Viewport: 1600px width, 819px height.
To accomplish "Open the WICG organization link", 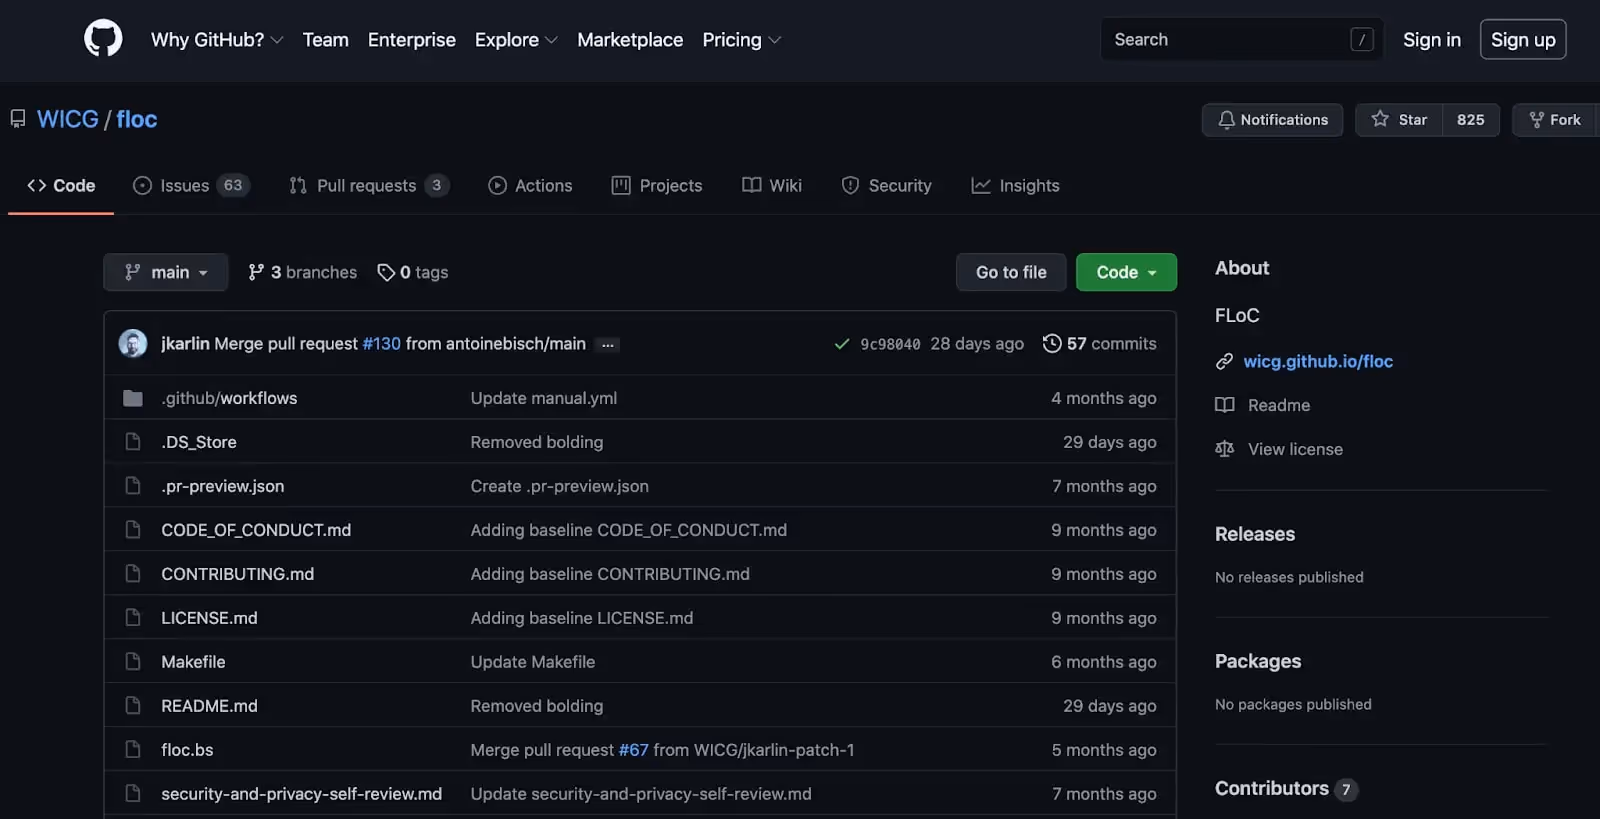I will click(x=68, y=119).
